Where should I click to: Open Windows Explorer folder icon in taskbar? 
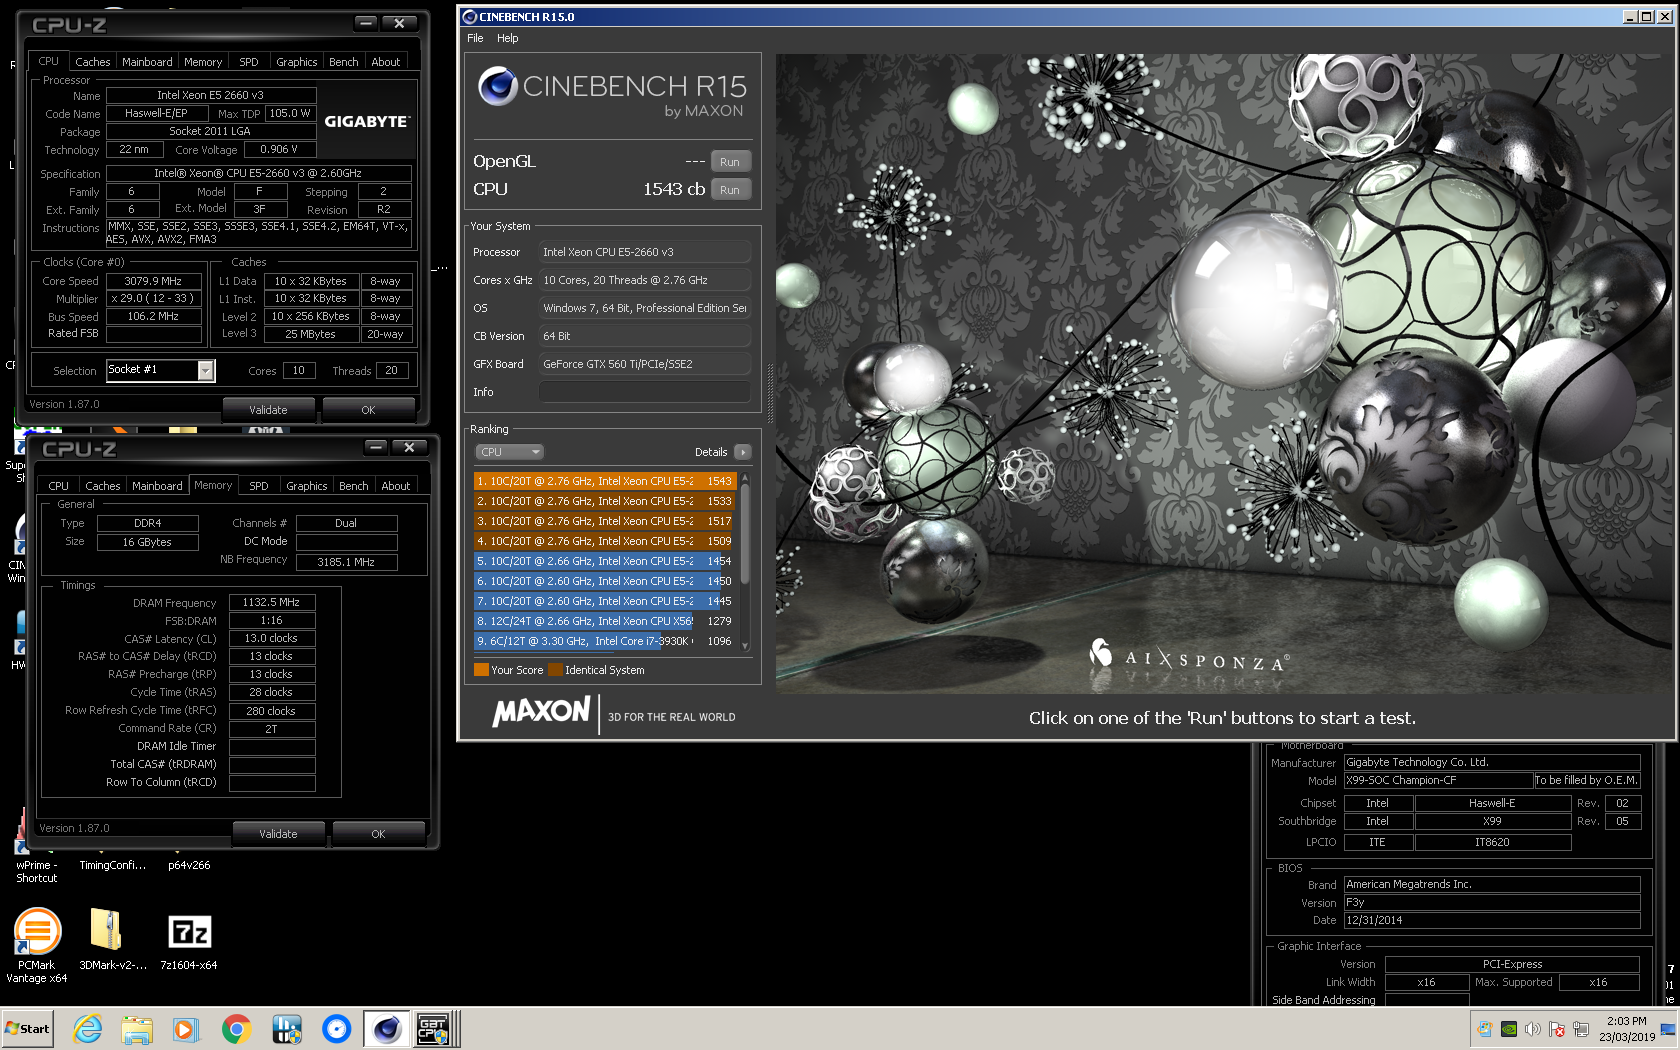(x=137, y=1028)
